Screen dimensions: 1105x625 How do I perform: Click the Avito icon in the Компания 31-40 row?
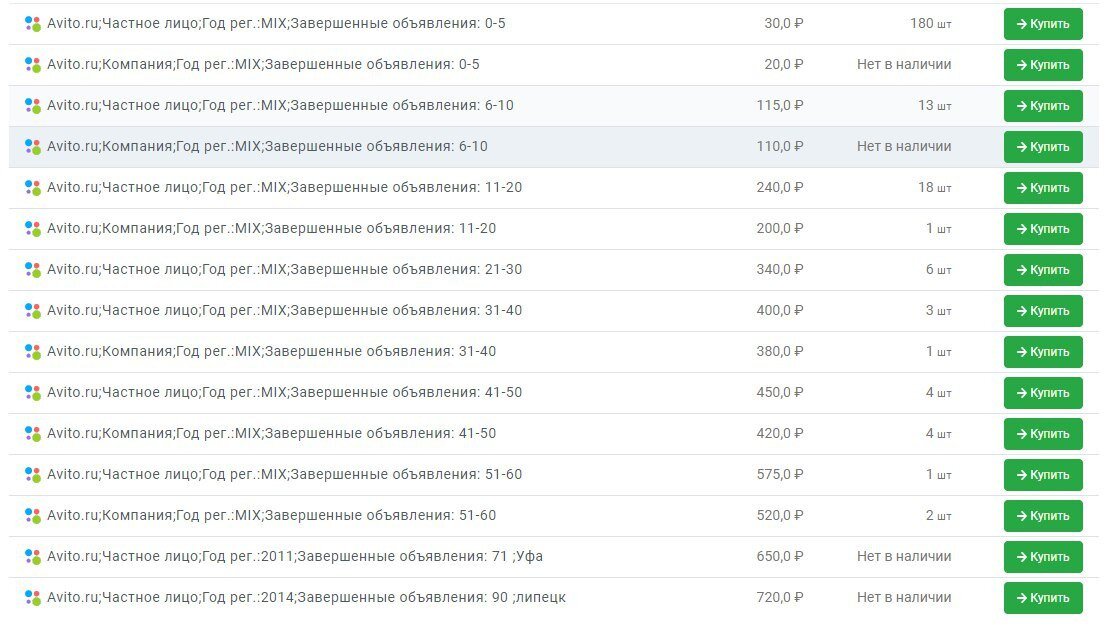click(x=32, y=352)
